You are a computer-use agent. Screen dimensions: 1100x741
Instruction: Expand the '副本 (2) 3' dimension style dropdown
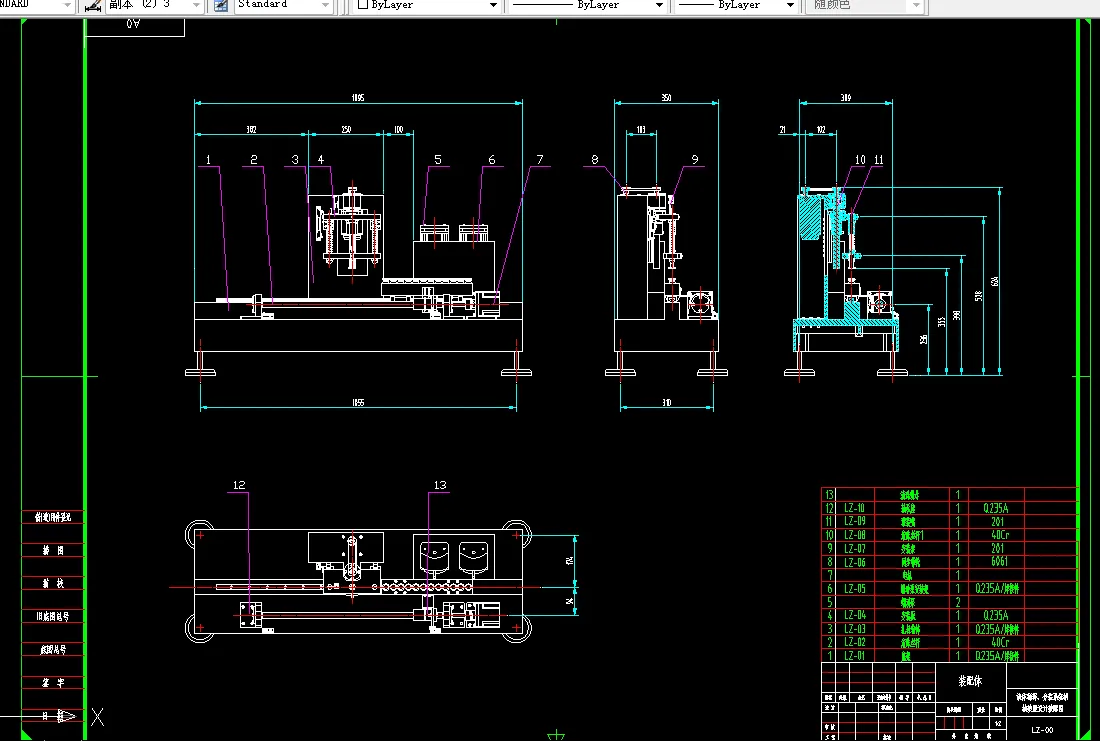click(x=197, y=6)
